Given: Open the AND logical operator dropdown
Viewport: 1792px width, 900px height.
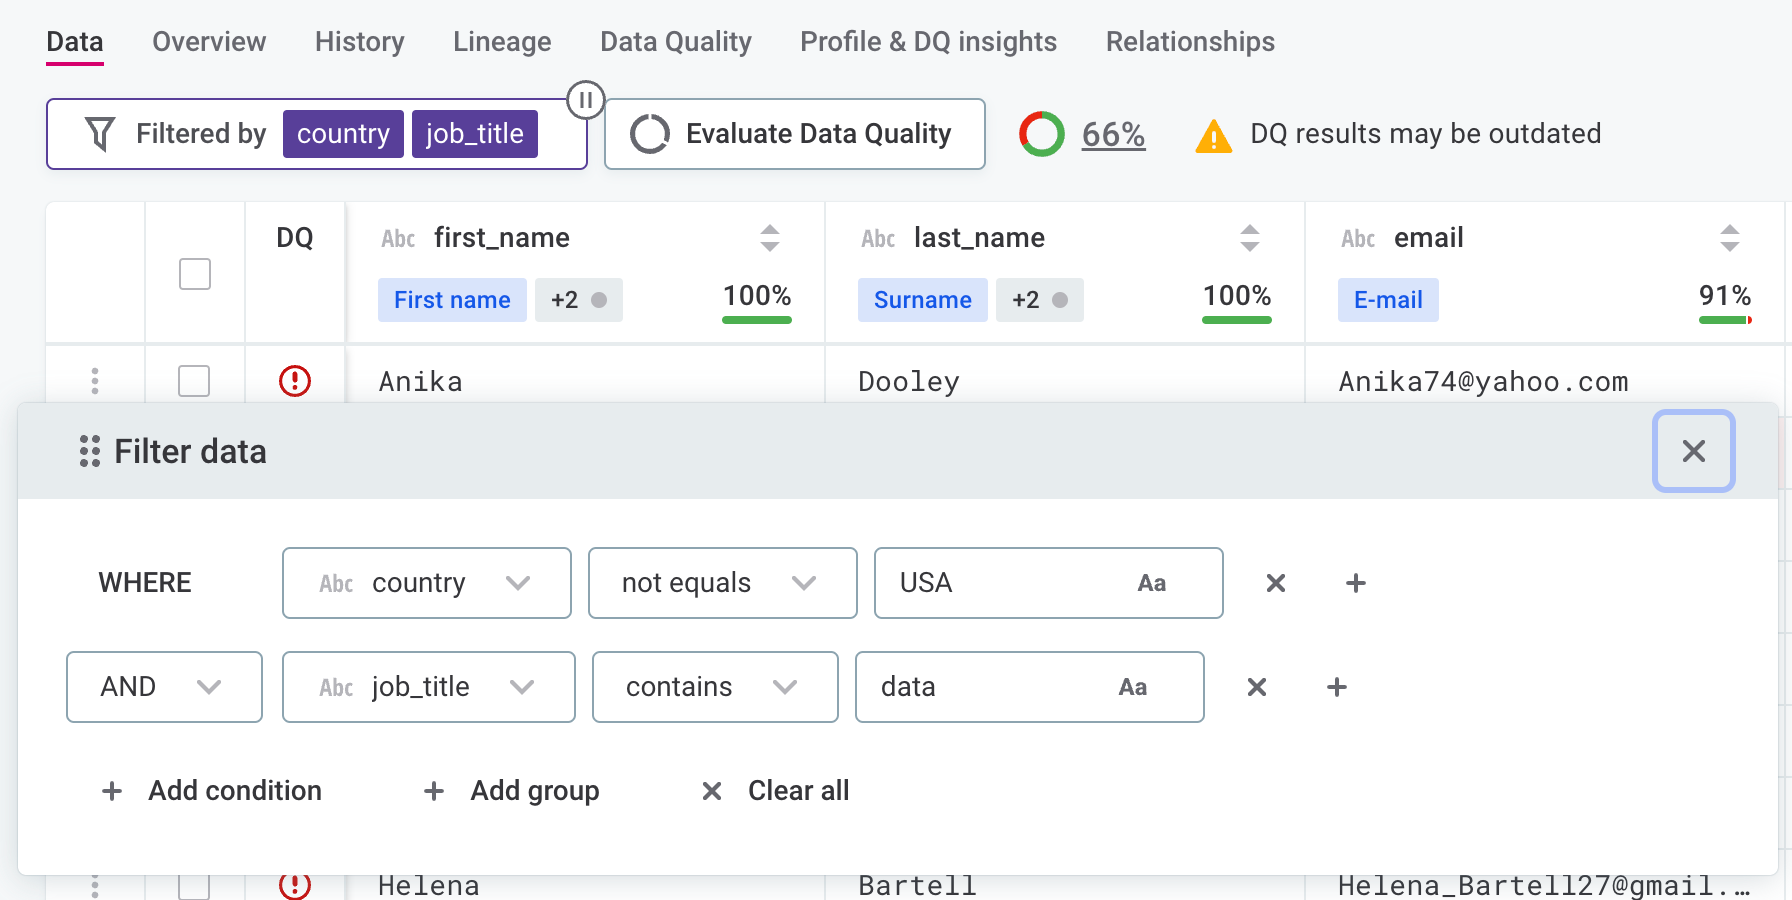Looking at the screenshot, I should click(x=164, y=687).
